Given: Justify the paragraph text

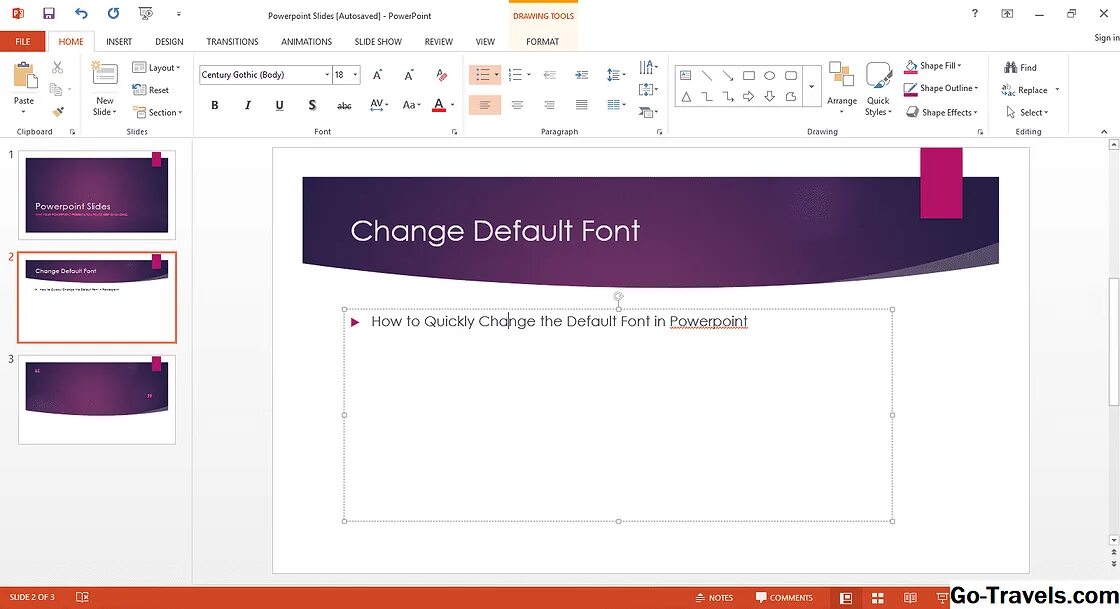Looking at the screenshot, I should click(581, 105).
